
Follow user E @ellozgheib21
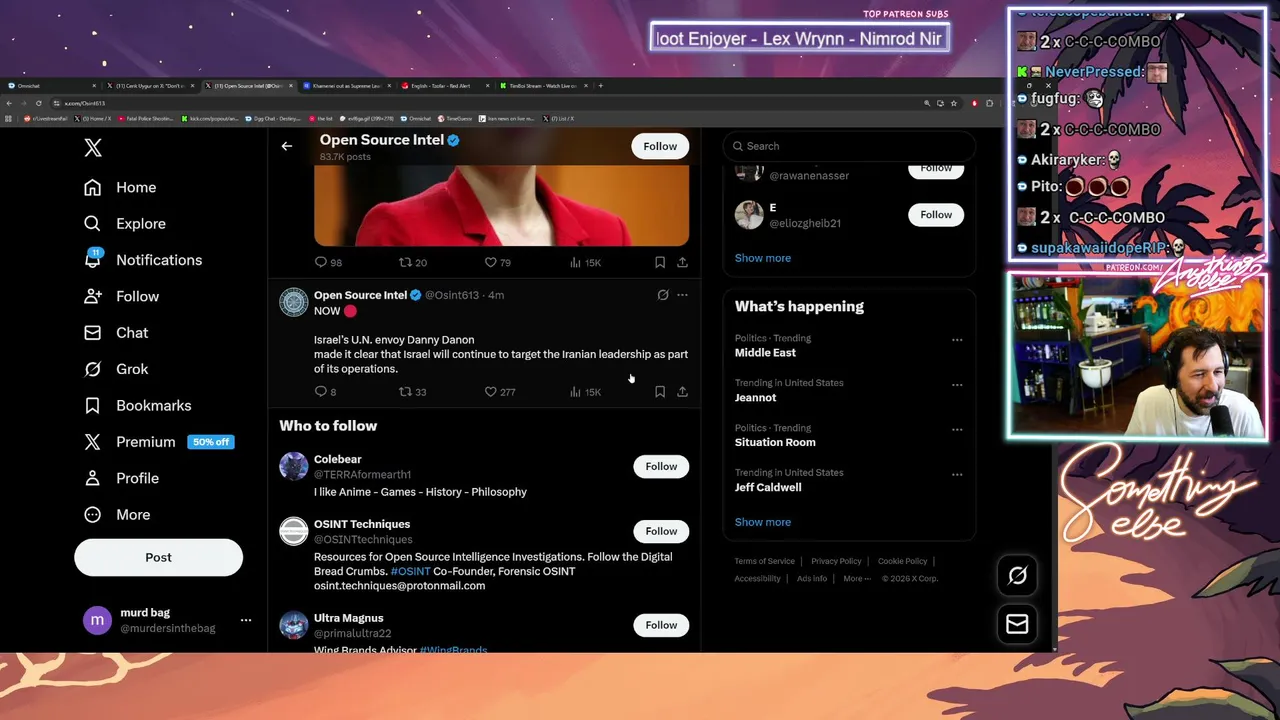click(936, 215)
